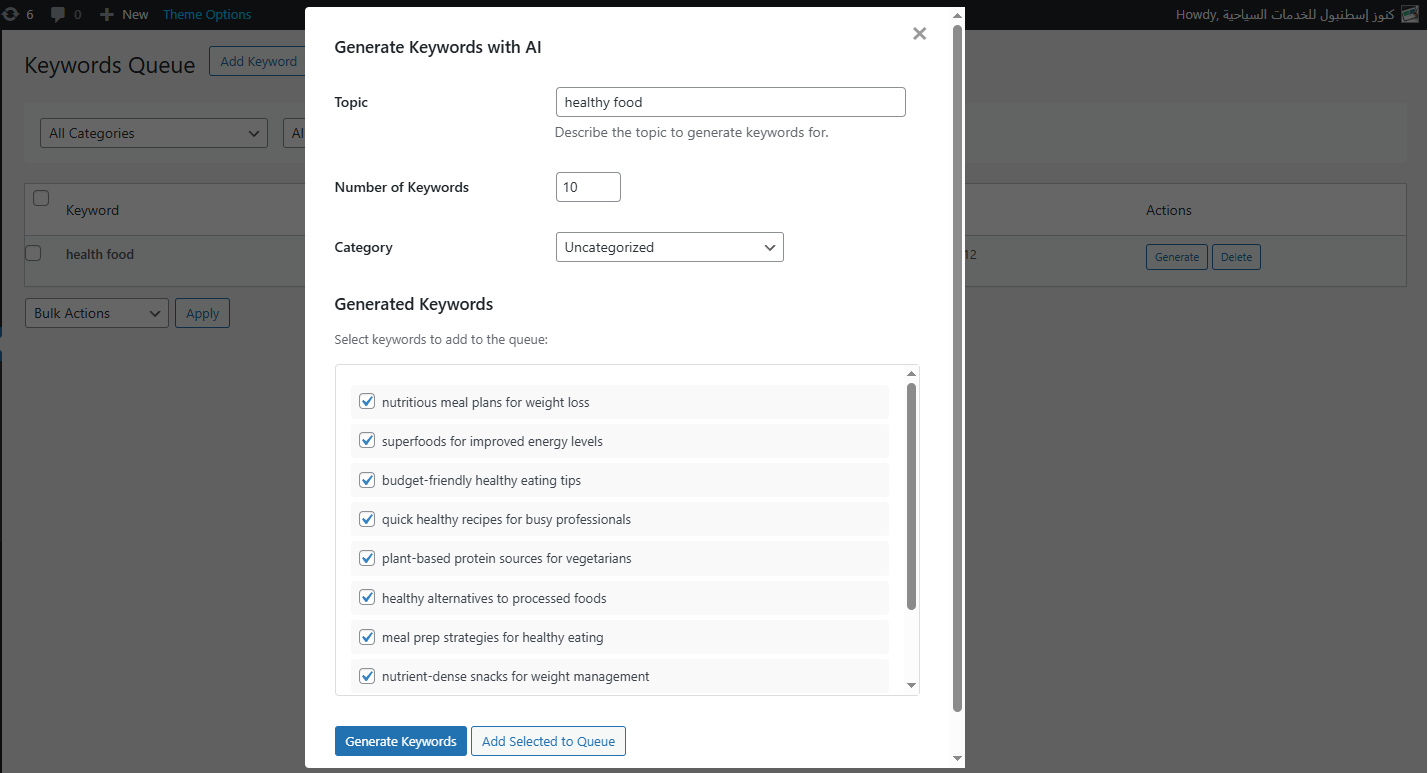
Task: Open Theme Options in the admin bar
Action: 206,14
